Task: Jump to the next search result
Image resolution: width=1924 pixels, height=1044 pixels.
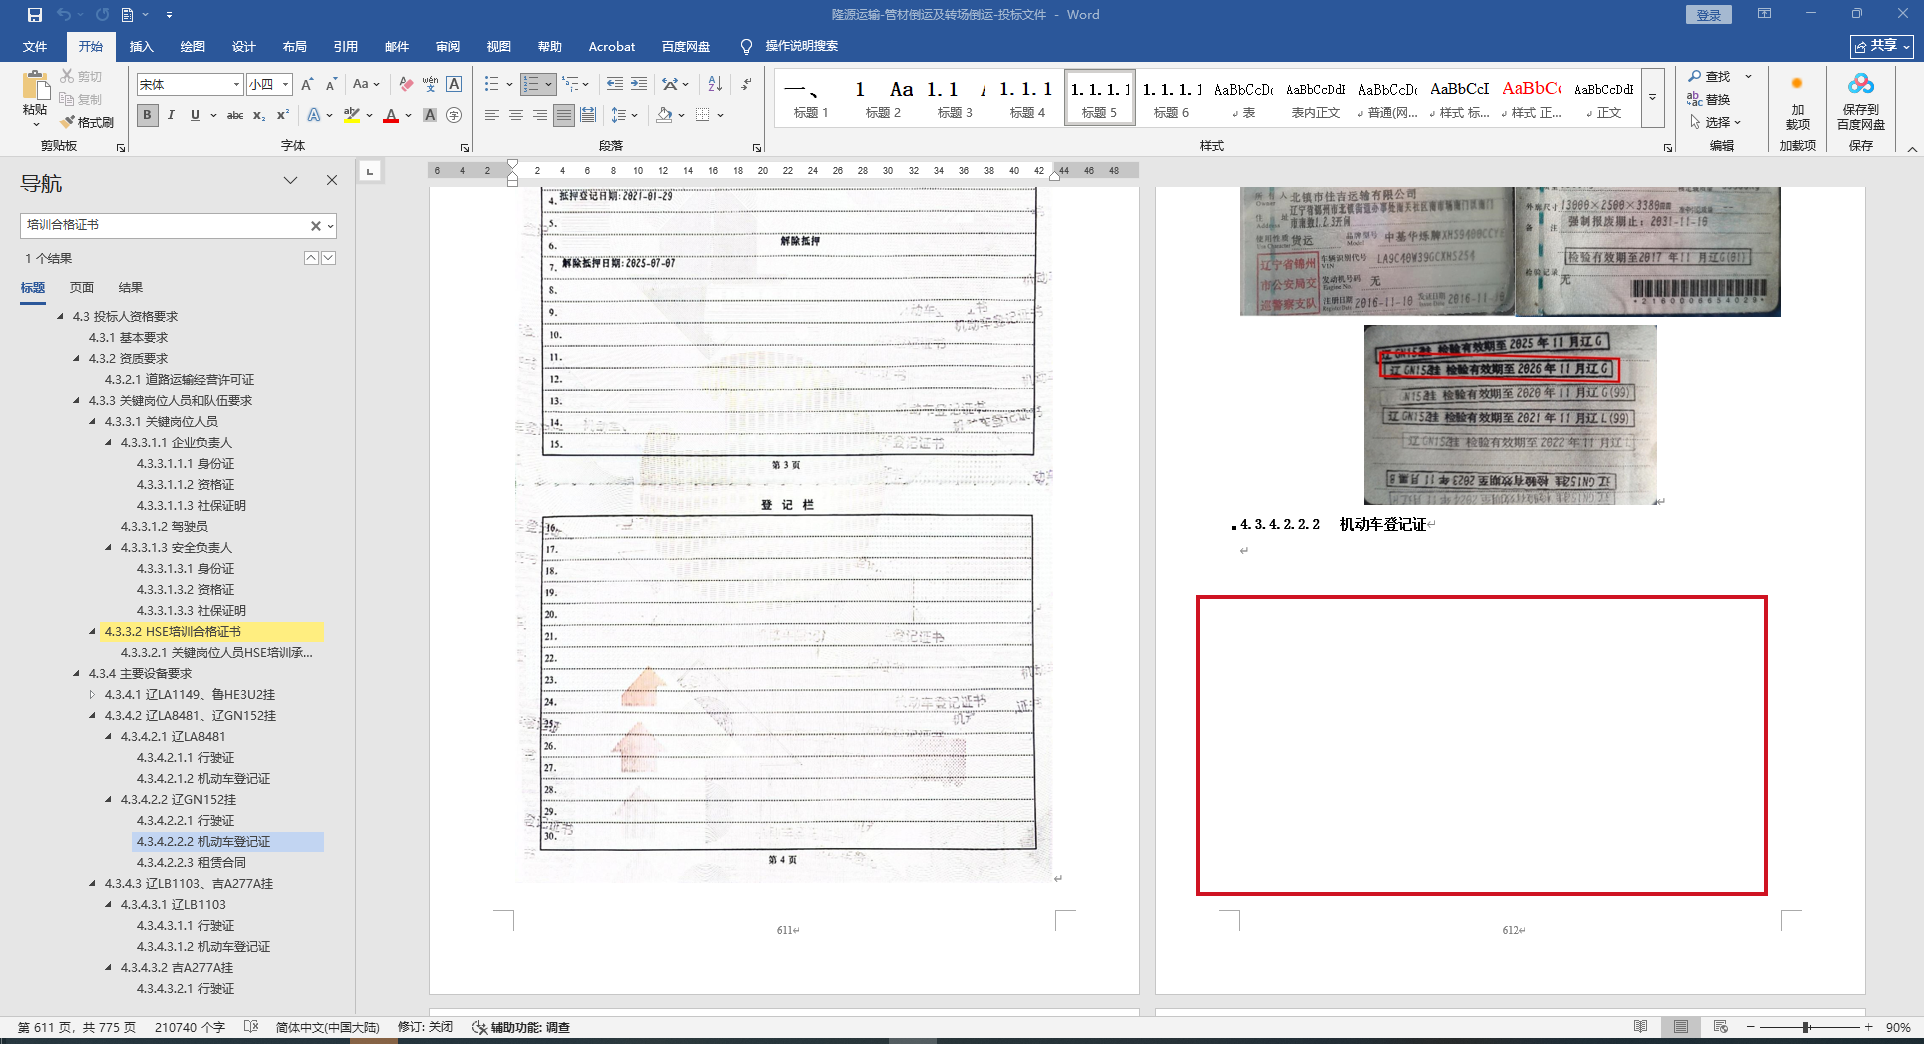Action: 329,258
